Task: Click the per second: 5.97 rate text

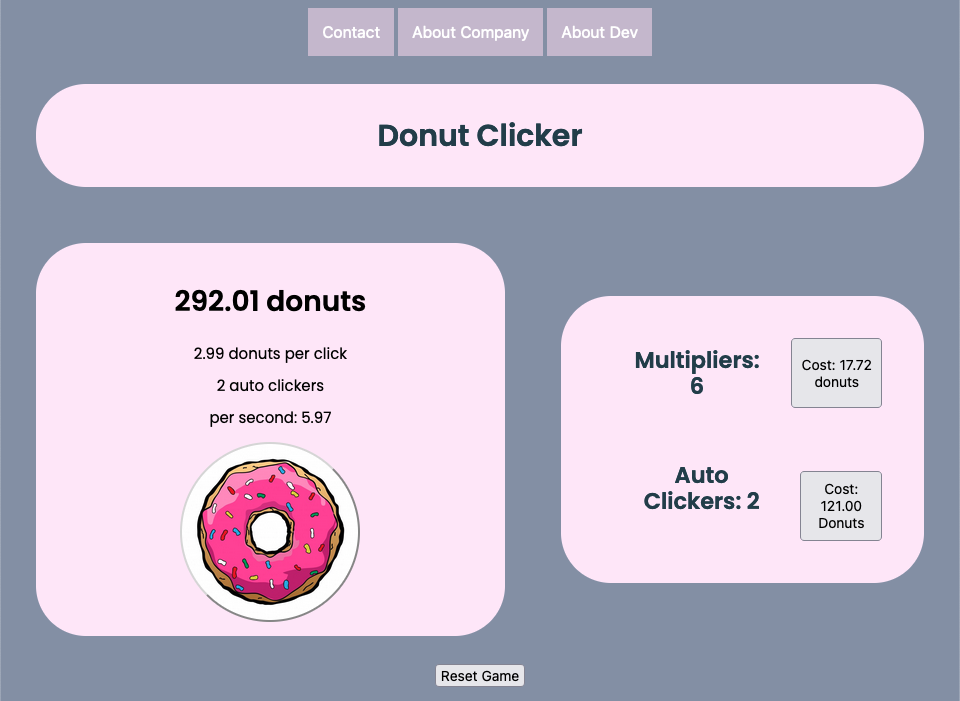Action: coord(270,418)
